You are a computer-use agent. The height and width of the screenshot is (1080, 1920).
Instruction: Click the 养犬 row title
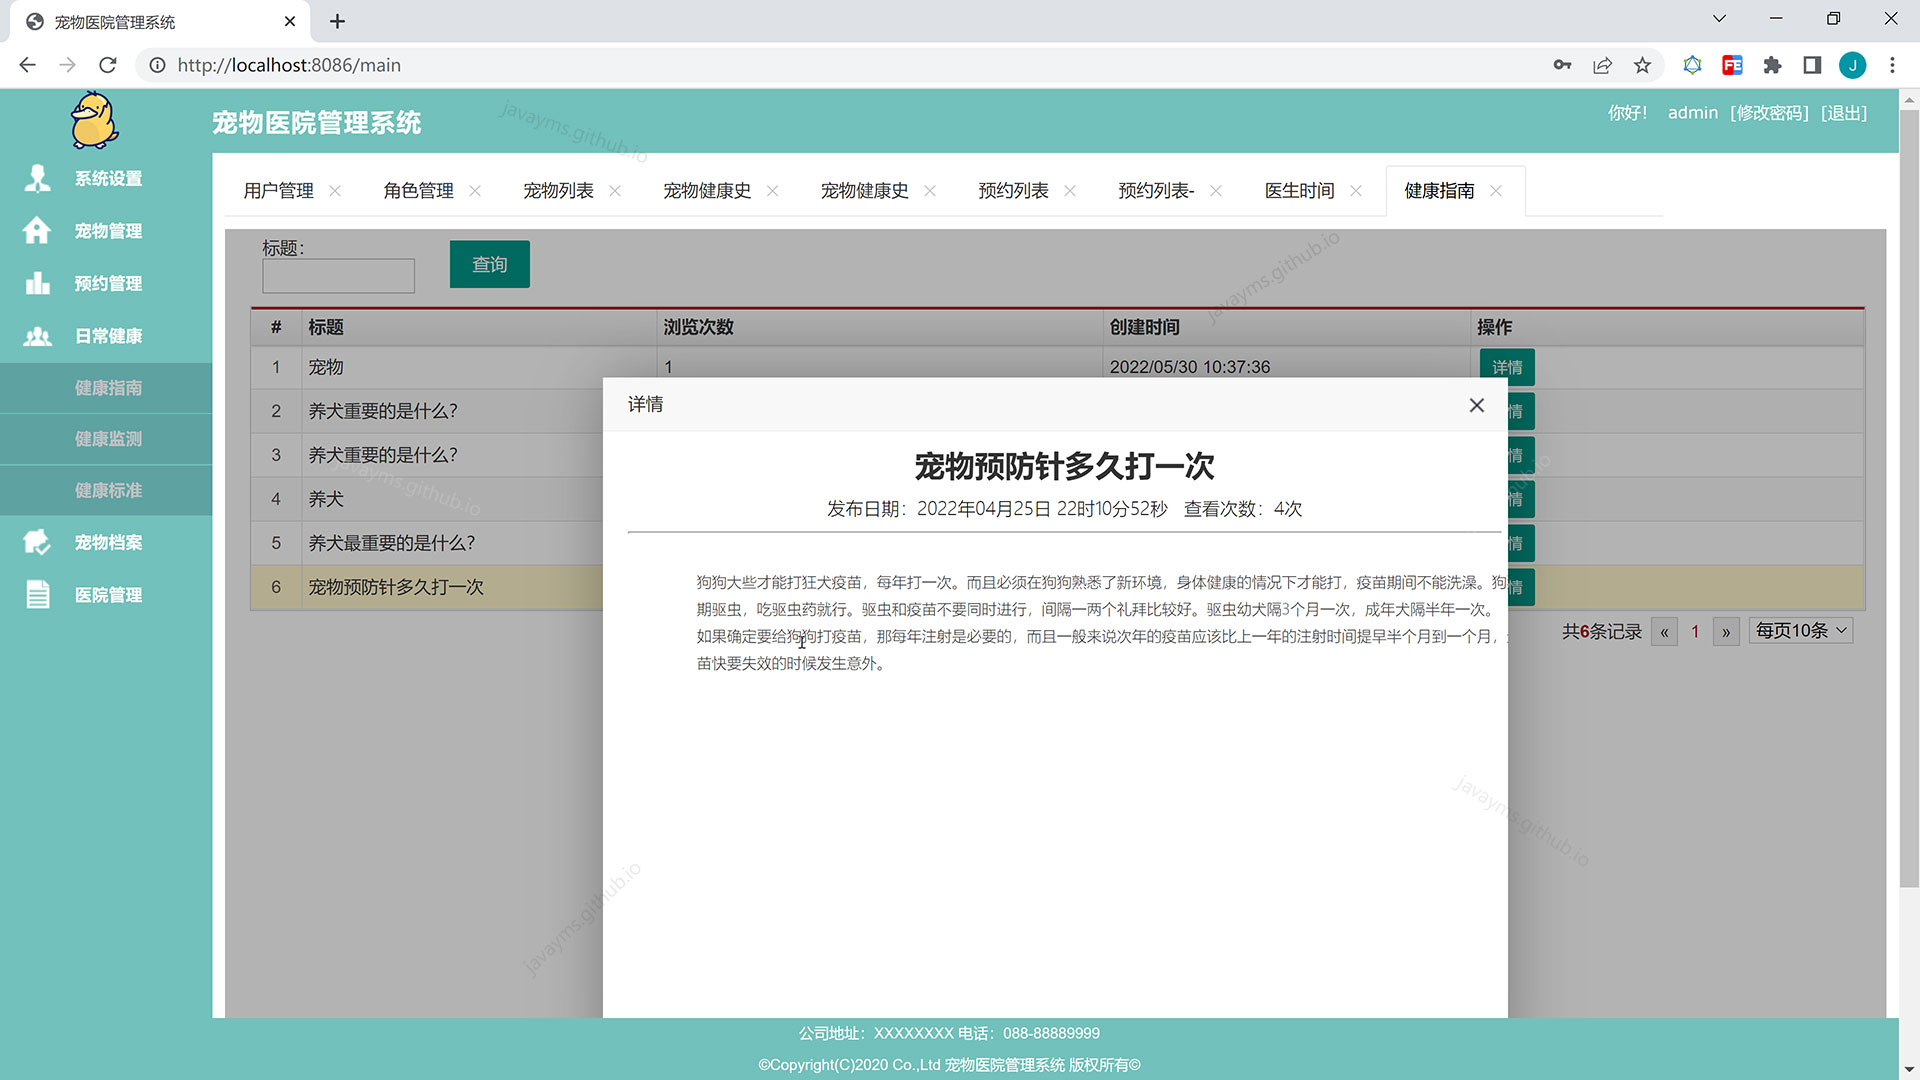tap(326, 499)
